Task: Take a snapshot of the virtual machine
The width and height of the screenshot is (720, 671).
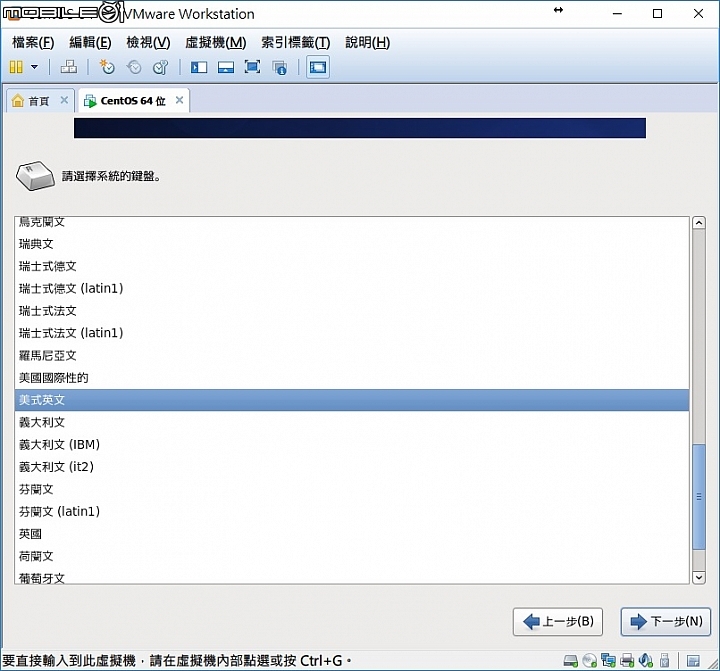Action: click(x=107, y=67)
